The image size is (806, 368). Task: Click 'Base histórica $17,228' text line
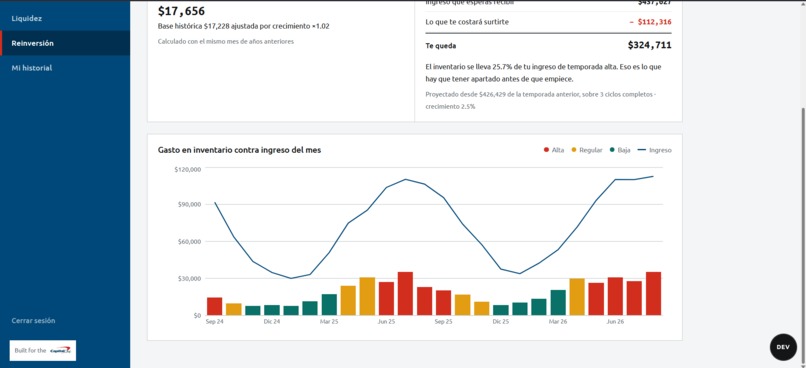pyautogui.click(x=244, y=26)
